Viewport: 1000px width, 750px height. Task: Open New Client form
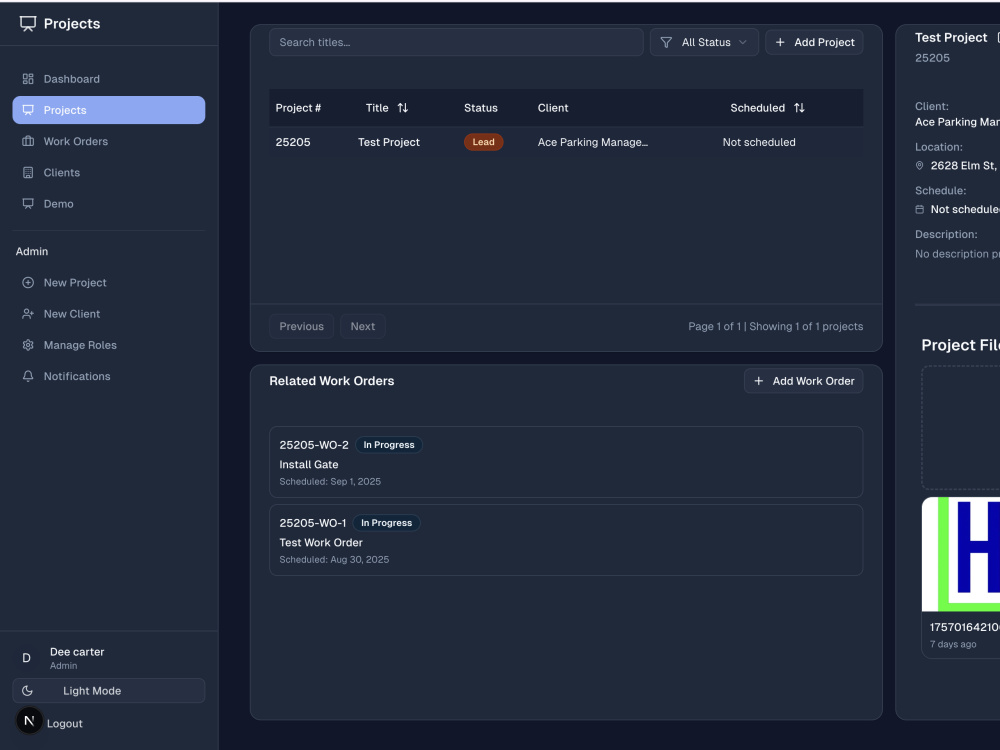tap(108, 314)
